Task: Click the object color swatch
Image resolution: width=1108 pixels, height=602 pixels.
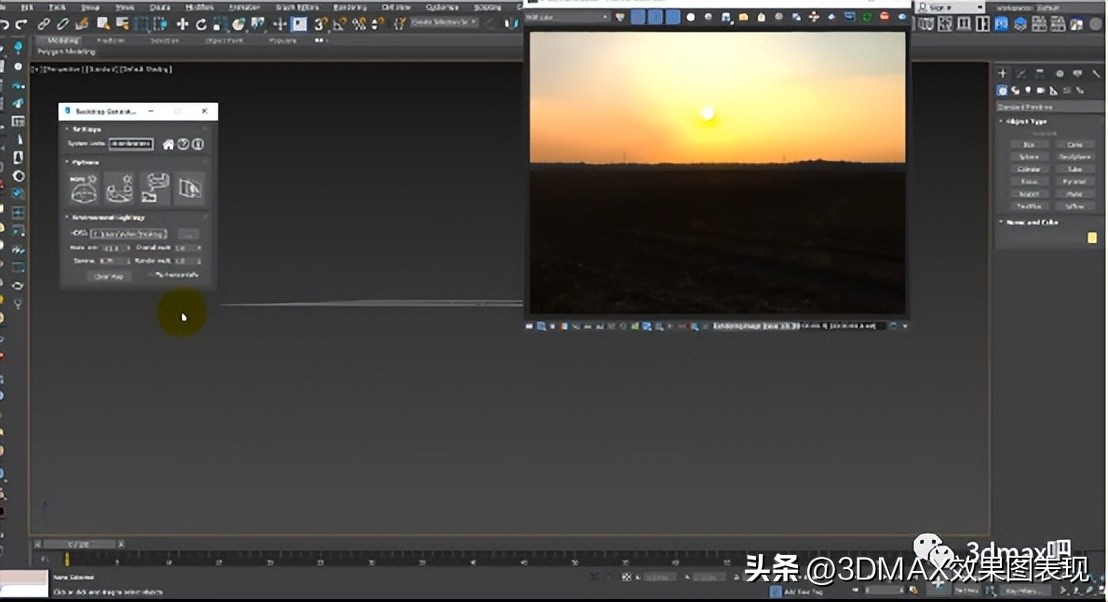Action: coord(1092,236)
